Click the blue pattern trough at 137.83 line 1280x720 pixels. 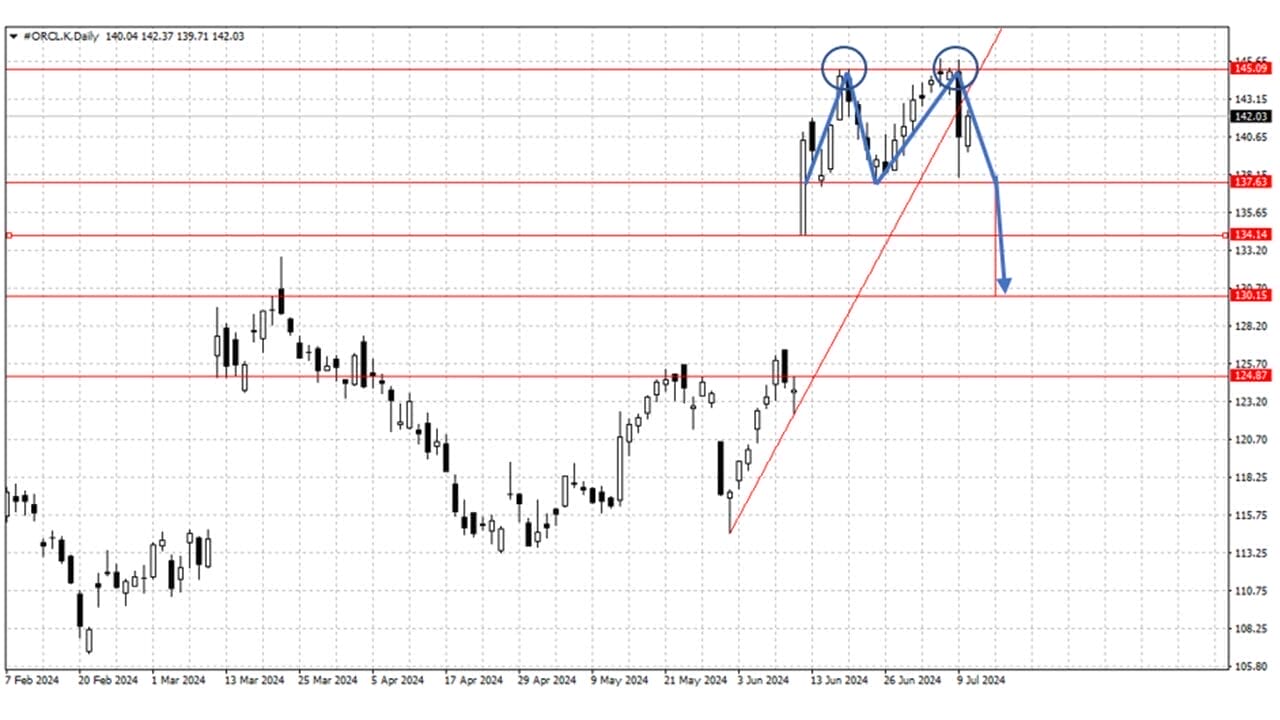(x=877, y=182)
